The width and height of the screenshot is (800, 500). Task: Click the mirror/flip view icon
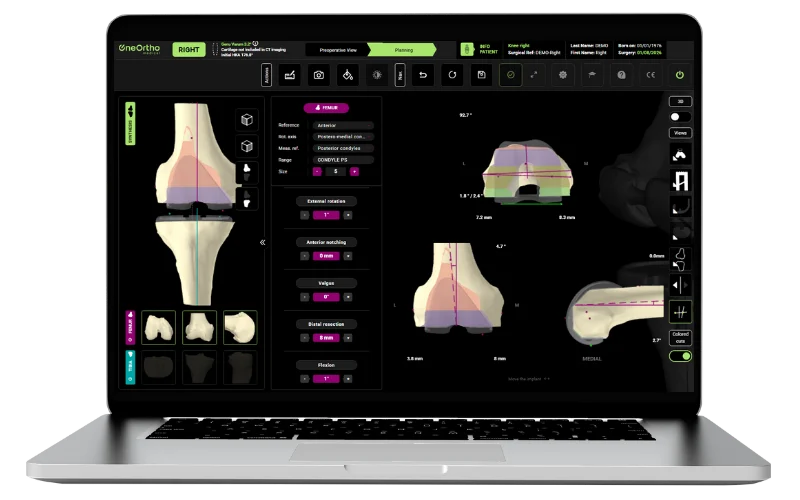(680, 285)
